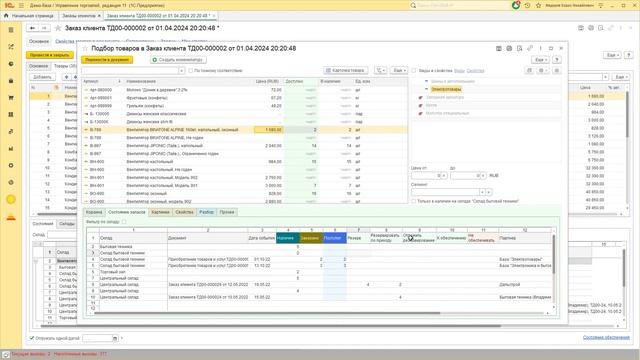Collapse the 'Электротовары' tree group
The height and width of the screenshot is (360, 640).
427,89
